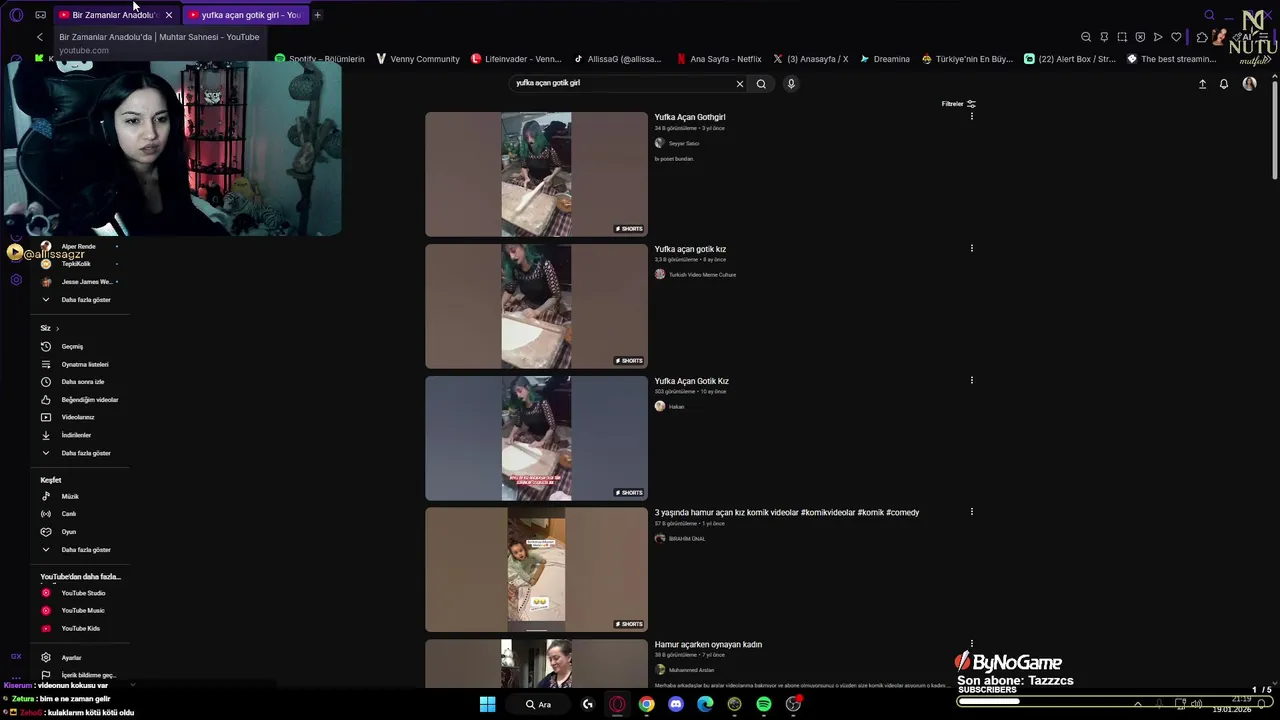Switch to yufka açan gotik girl tab

(245, 15)
